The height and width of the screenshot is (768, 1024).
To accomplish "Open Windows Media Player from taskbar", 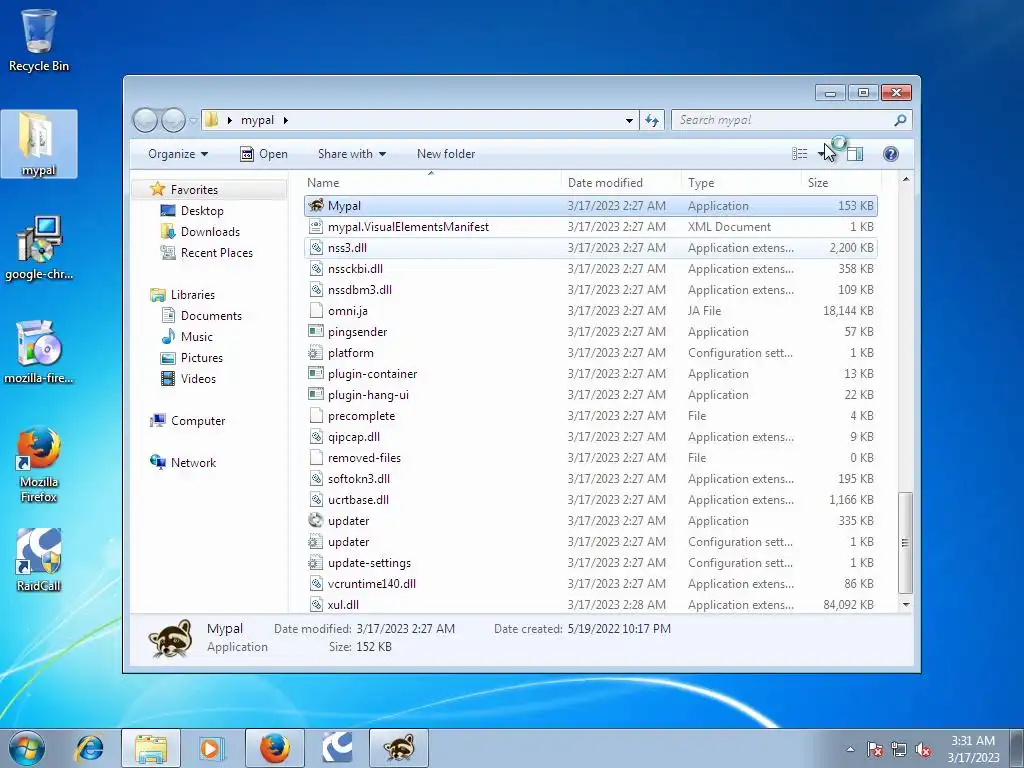I will tap(210, 748).
